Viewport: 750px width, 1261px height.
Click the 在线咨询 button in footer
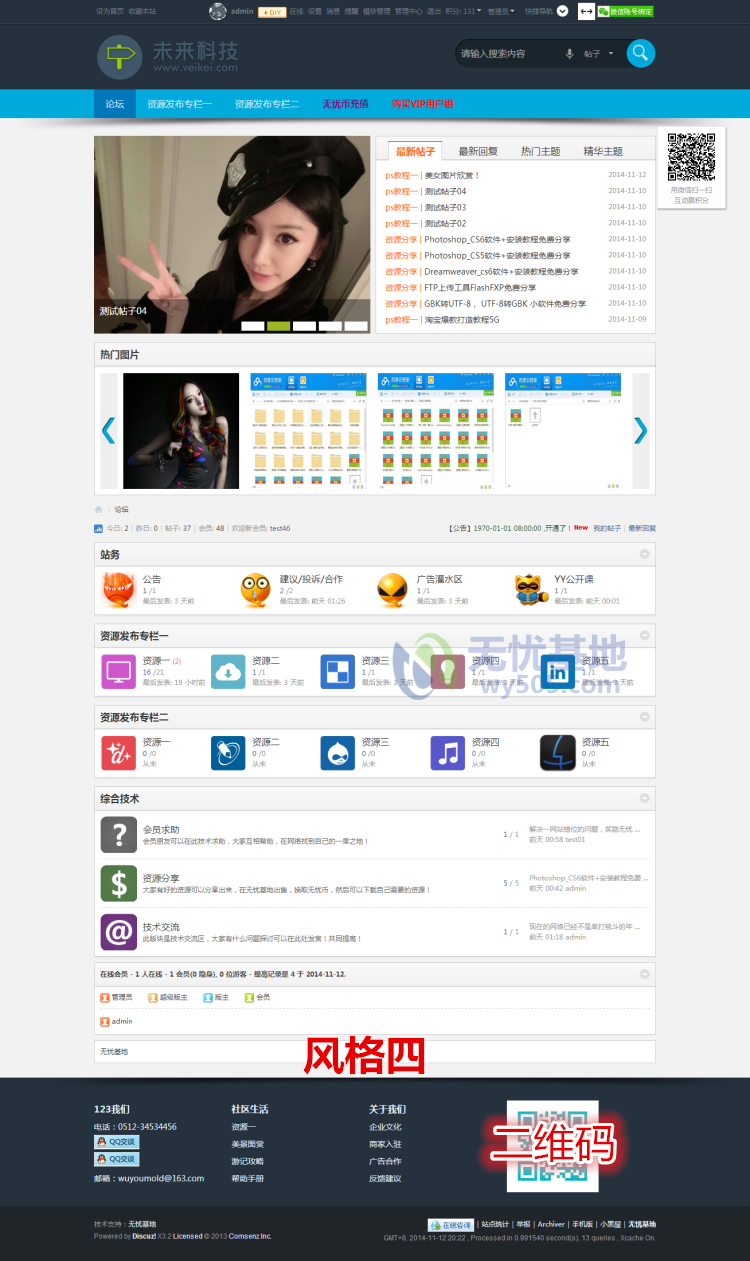[x=451, y=1224]
